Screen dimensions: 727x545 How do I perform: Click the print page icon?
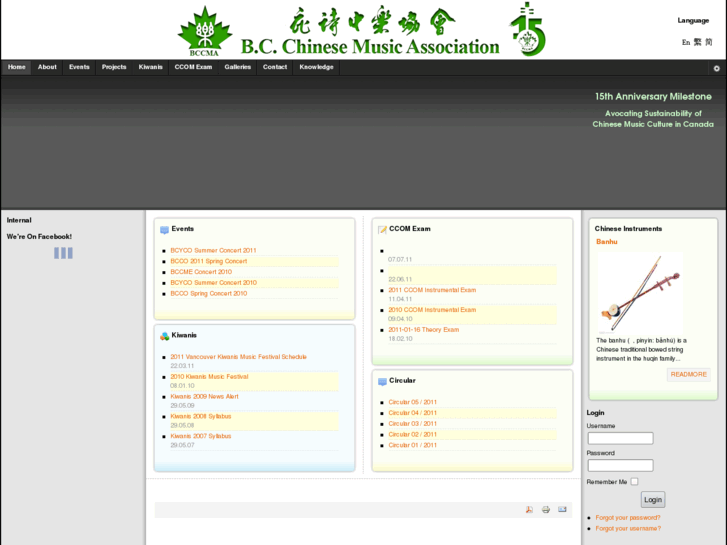pos(546,509)
